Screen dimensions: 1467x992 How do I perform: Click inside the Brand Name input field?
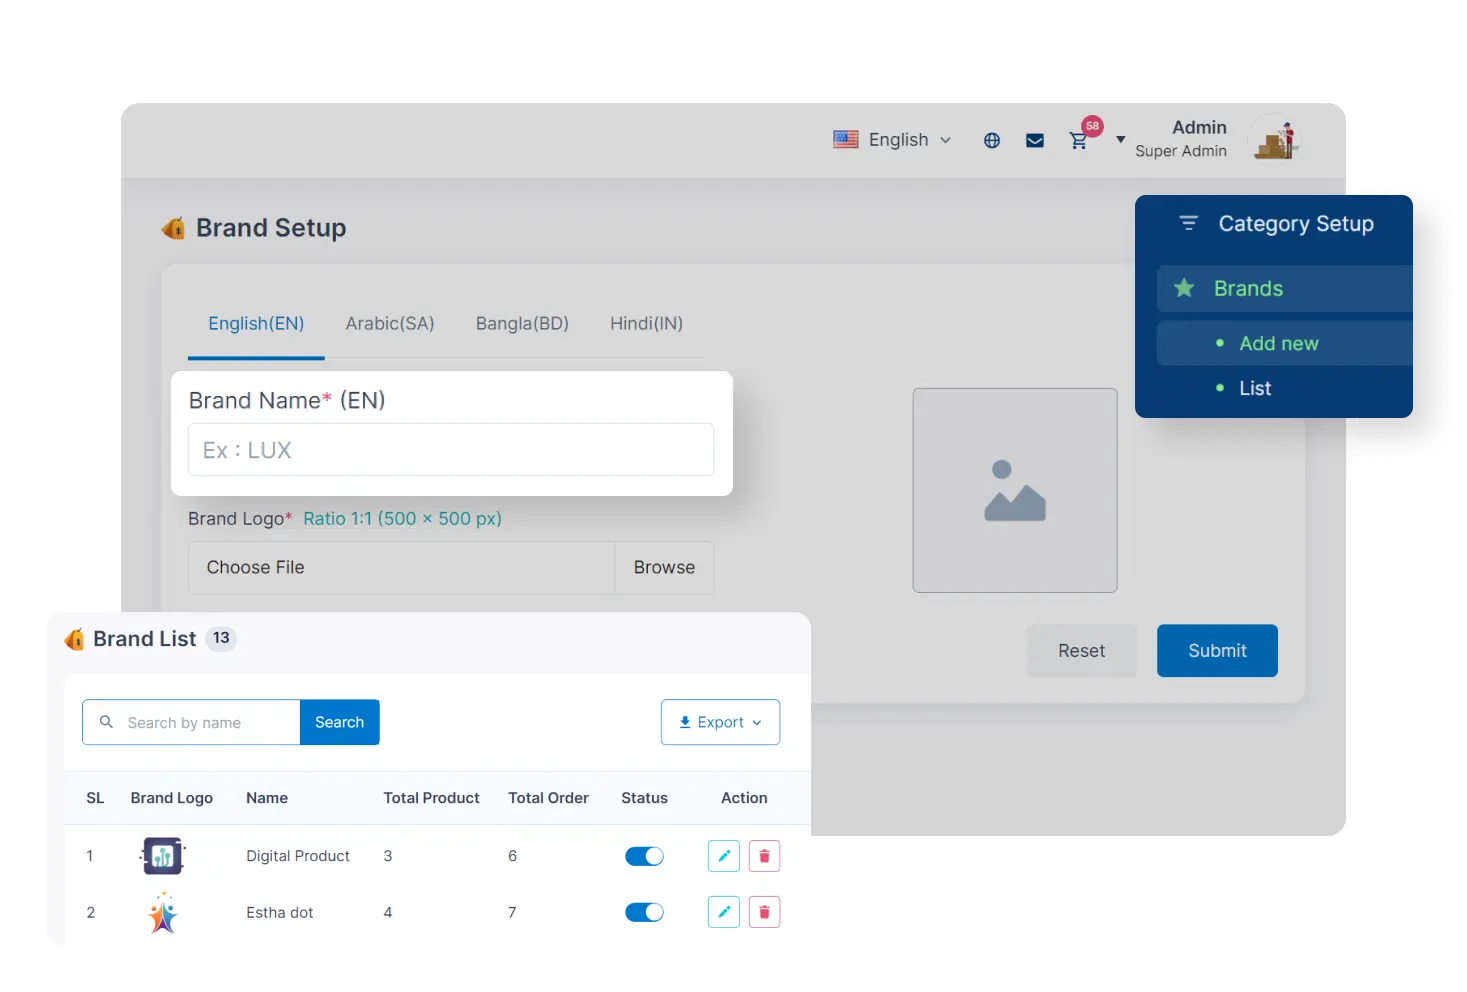(450, 449)
